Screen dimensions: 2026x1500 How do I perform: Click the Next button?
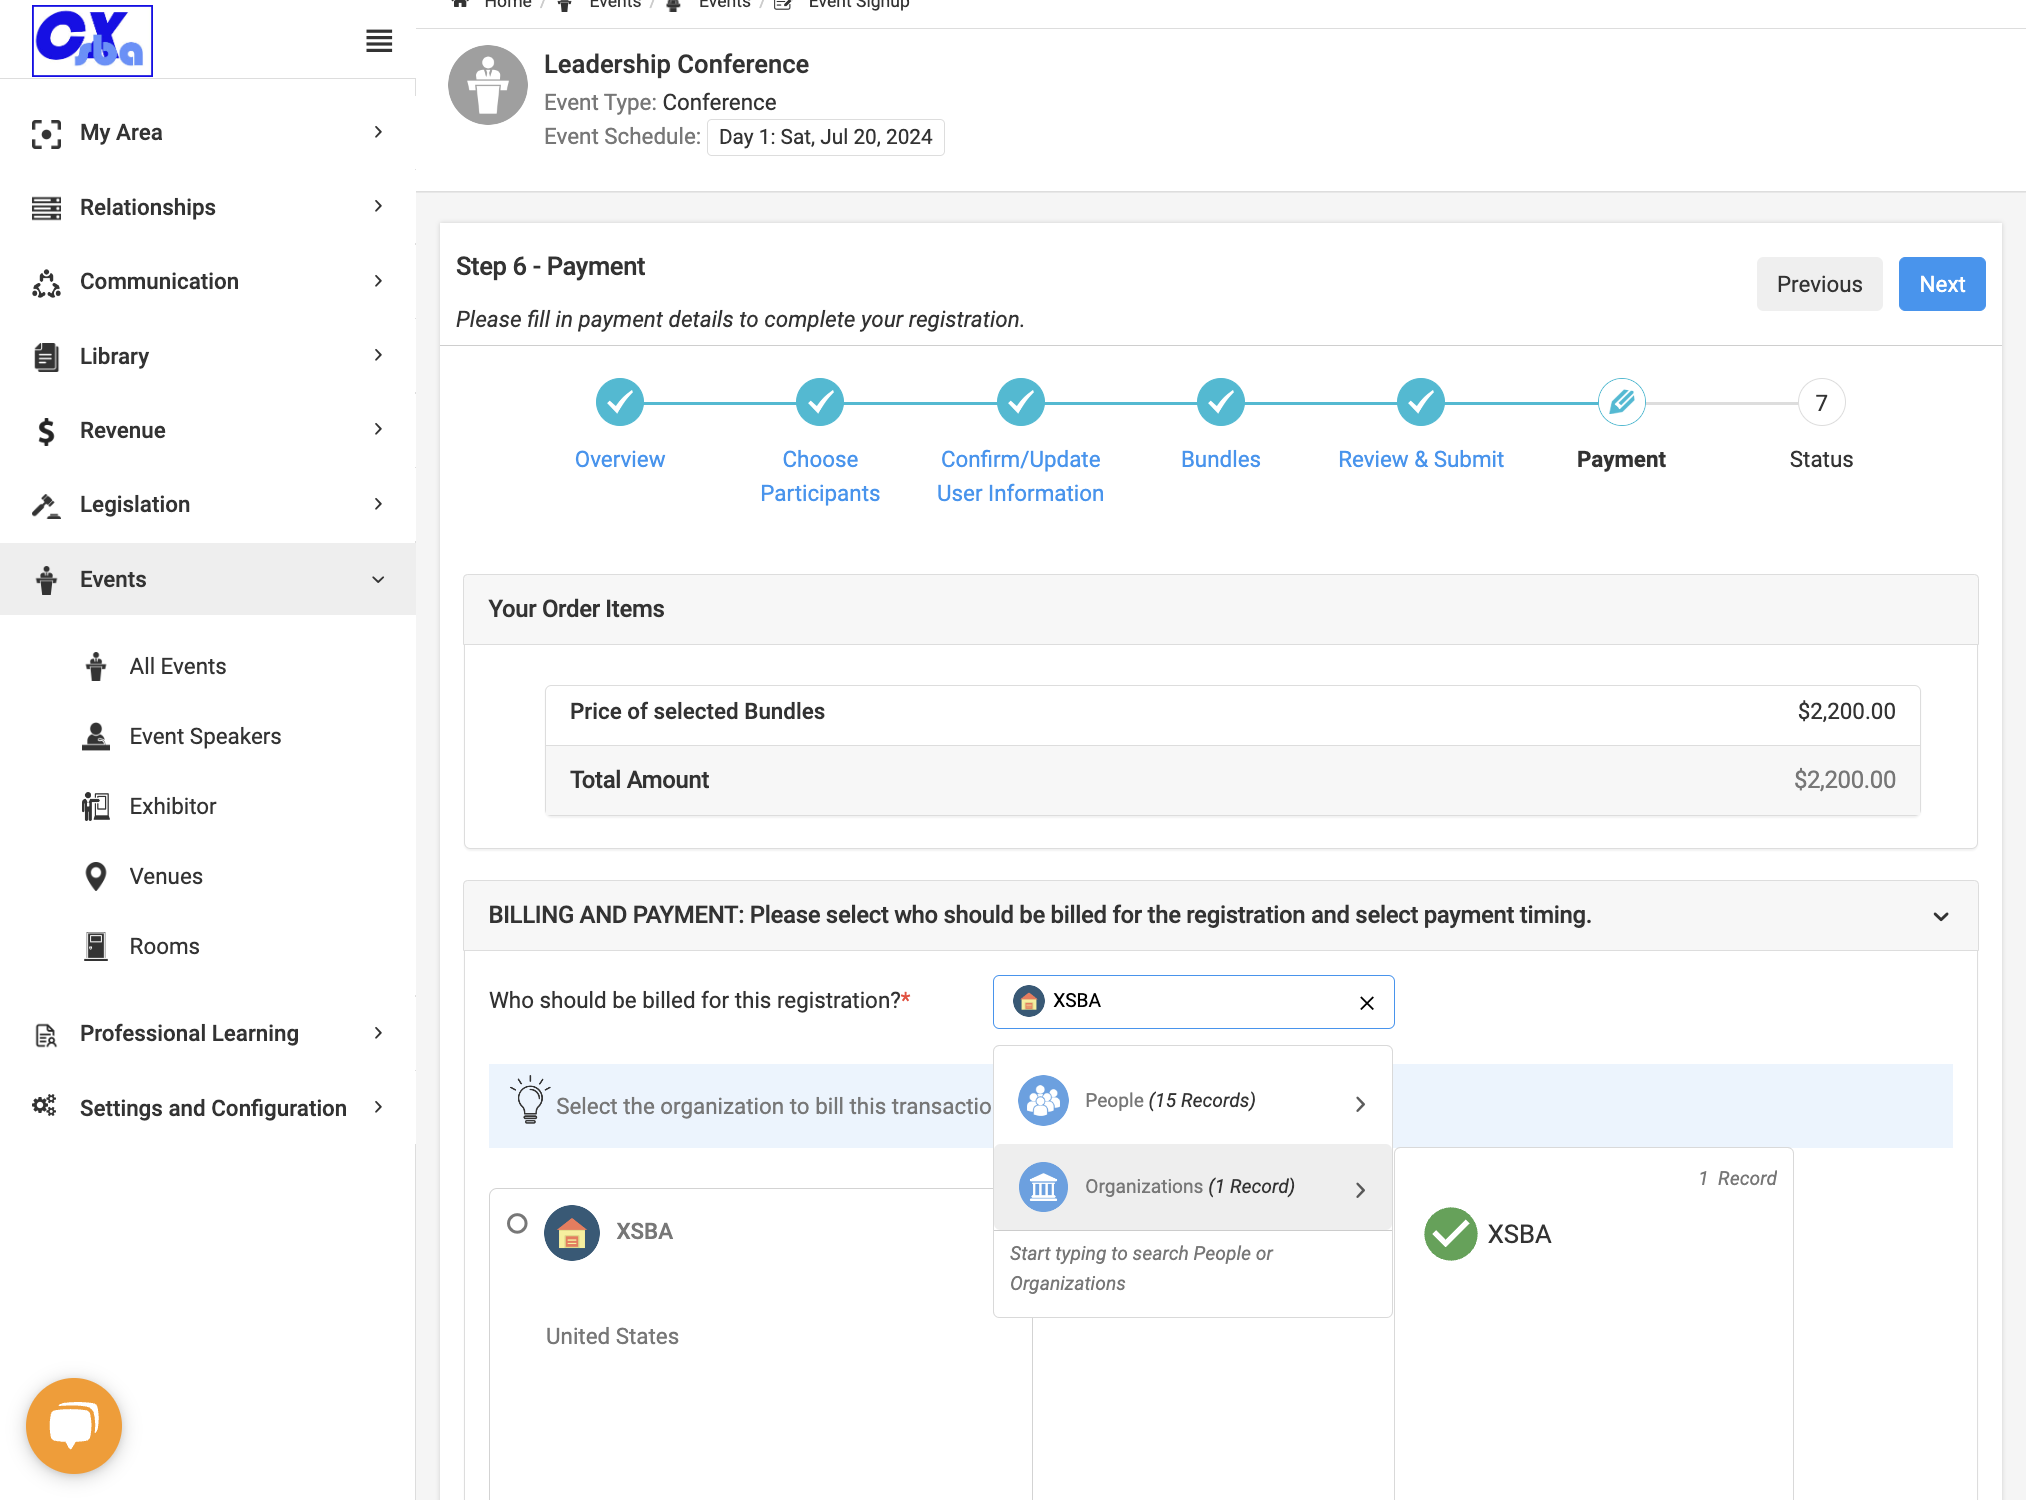1942,284
